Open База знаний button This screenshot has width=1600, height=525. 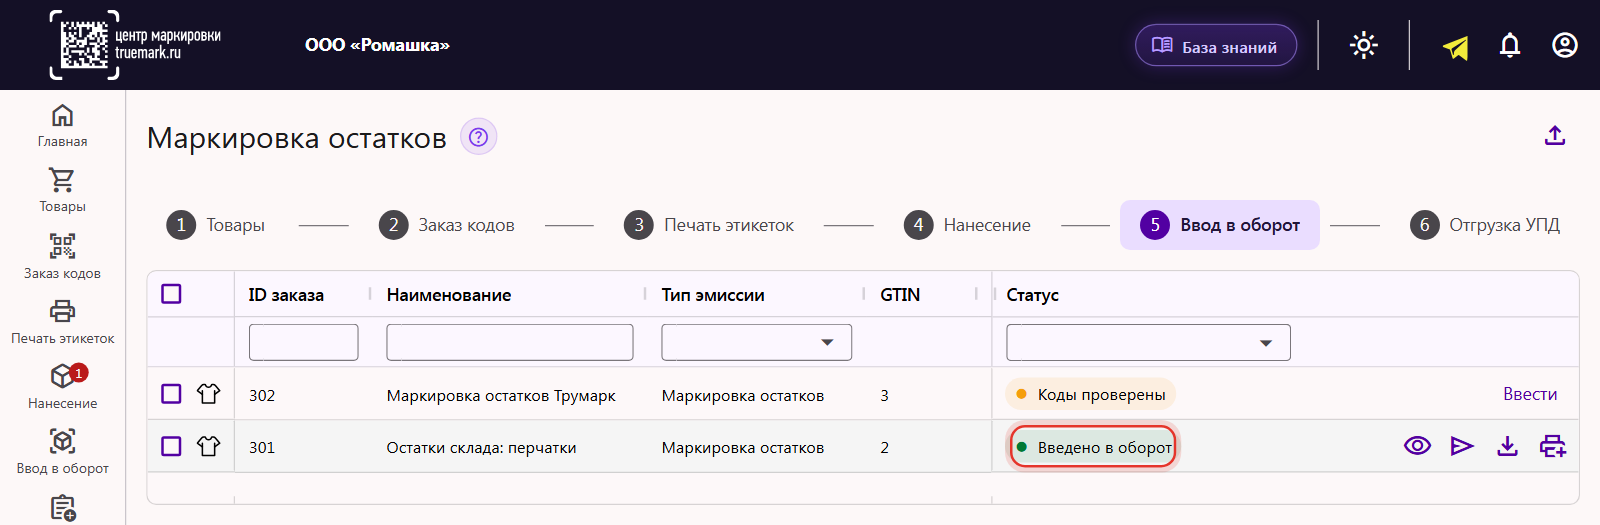point(1216,46)
